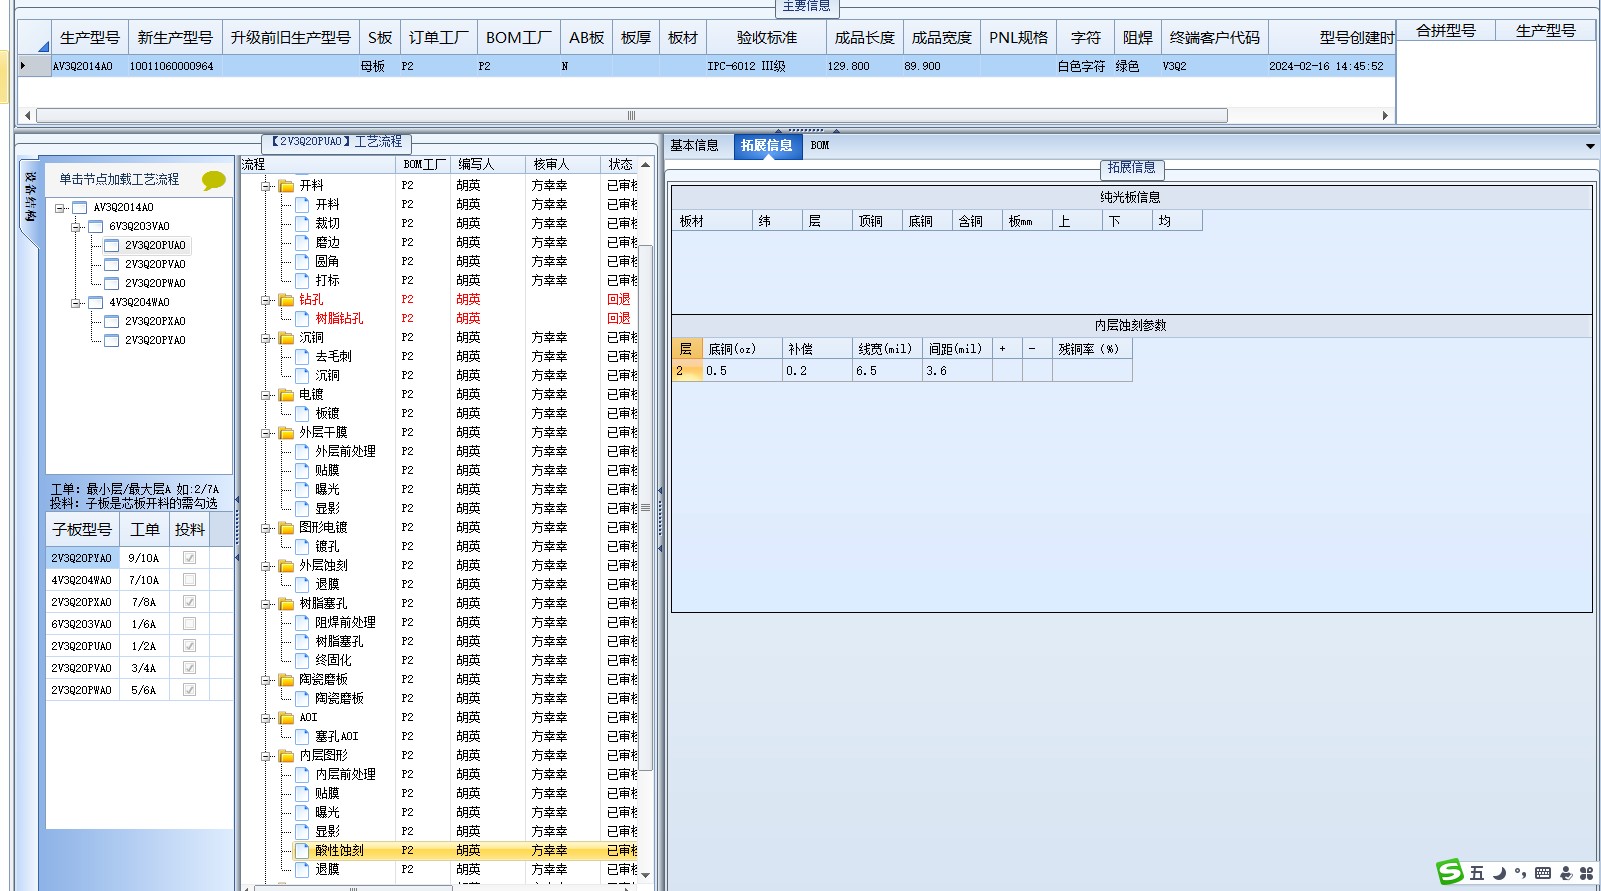This screenshot has height=891, width=1601.
Task: Click the 塞孔AOI document icon
Action: pos(302,736)
